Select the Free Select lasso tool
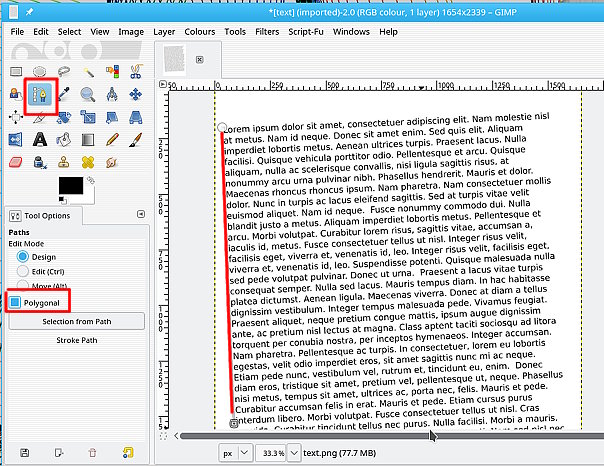The height and width of the screenshot is (466, 604). point(64,71)
